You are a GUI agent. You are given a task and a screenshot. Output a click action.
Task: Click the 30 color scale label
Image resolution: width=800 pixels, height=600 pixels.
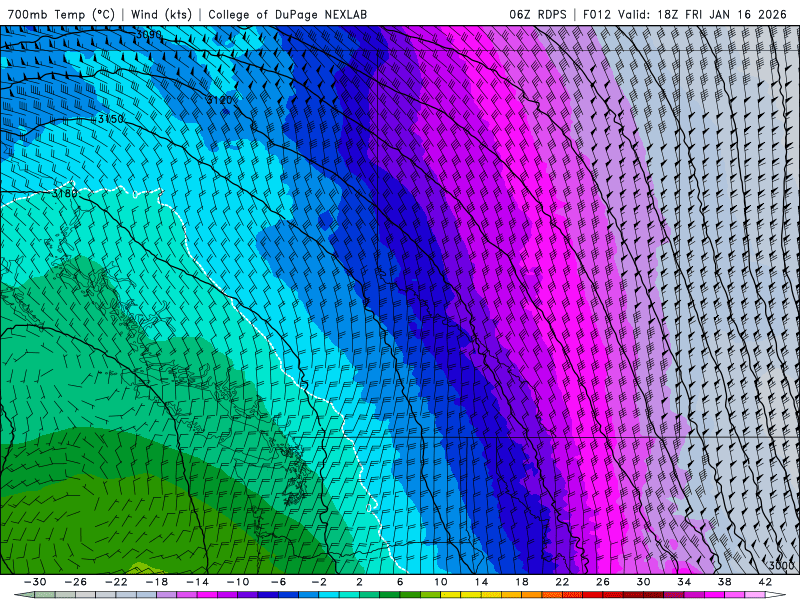click(x=643, y=582)
